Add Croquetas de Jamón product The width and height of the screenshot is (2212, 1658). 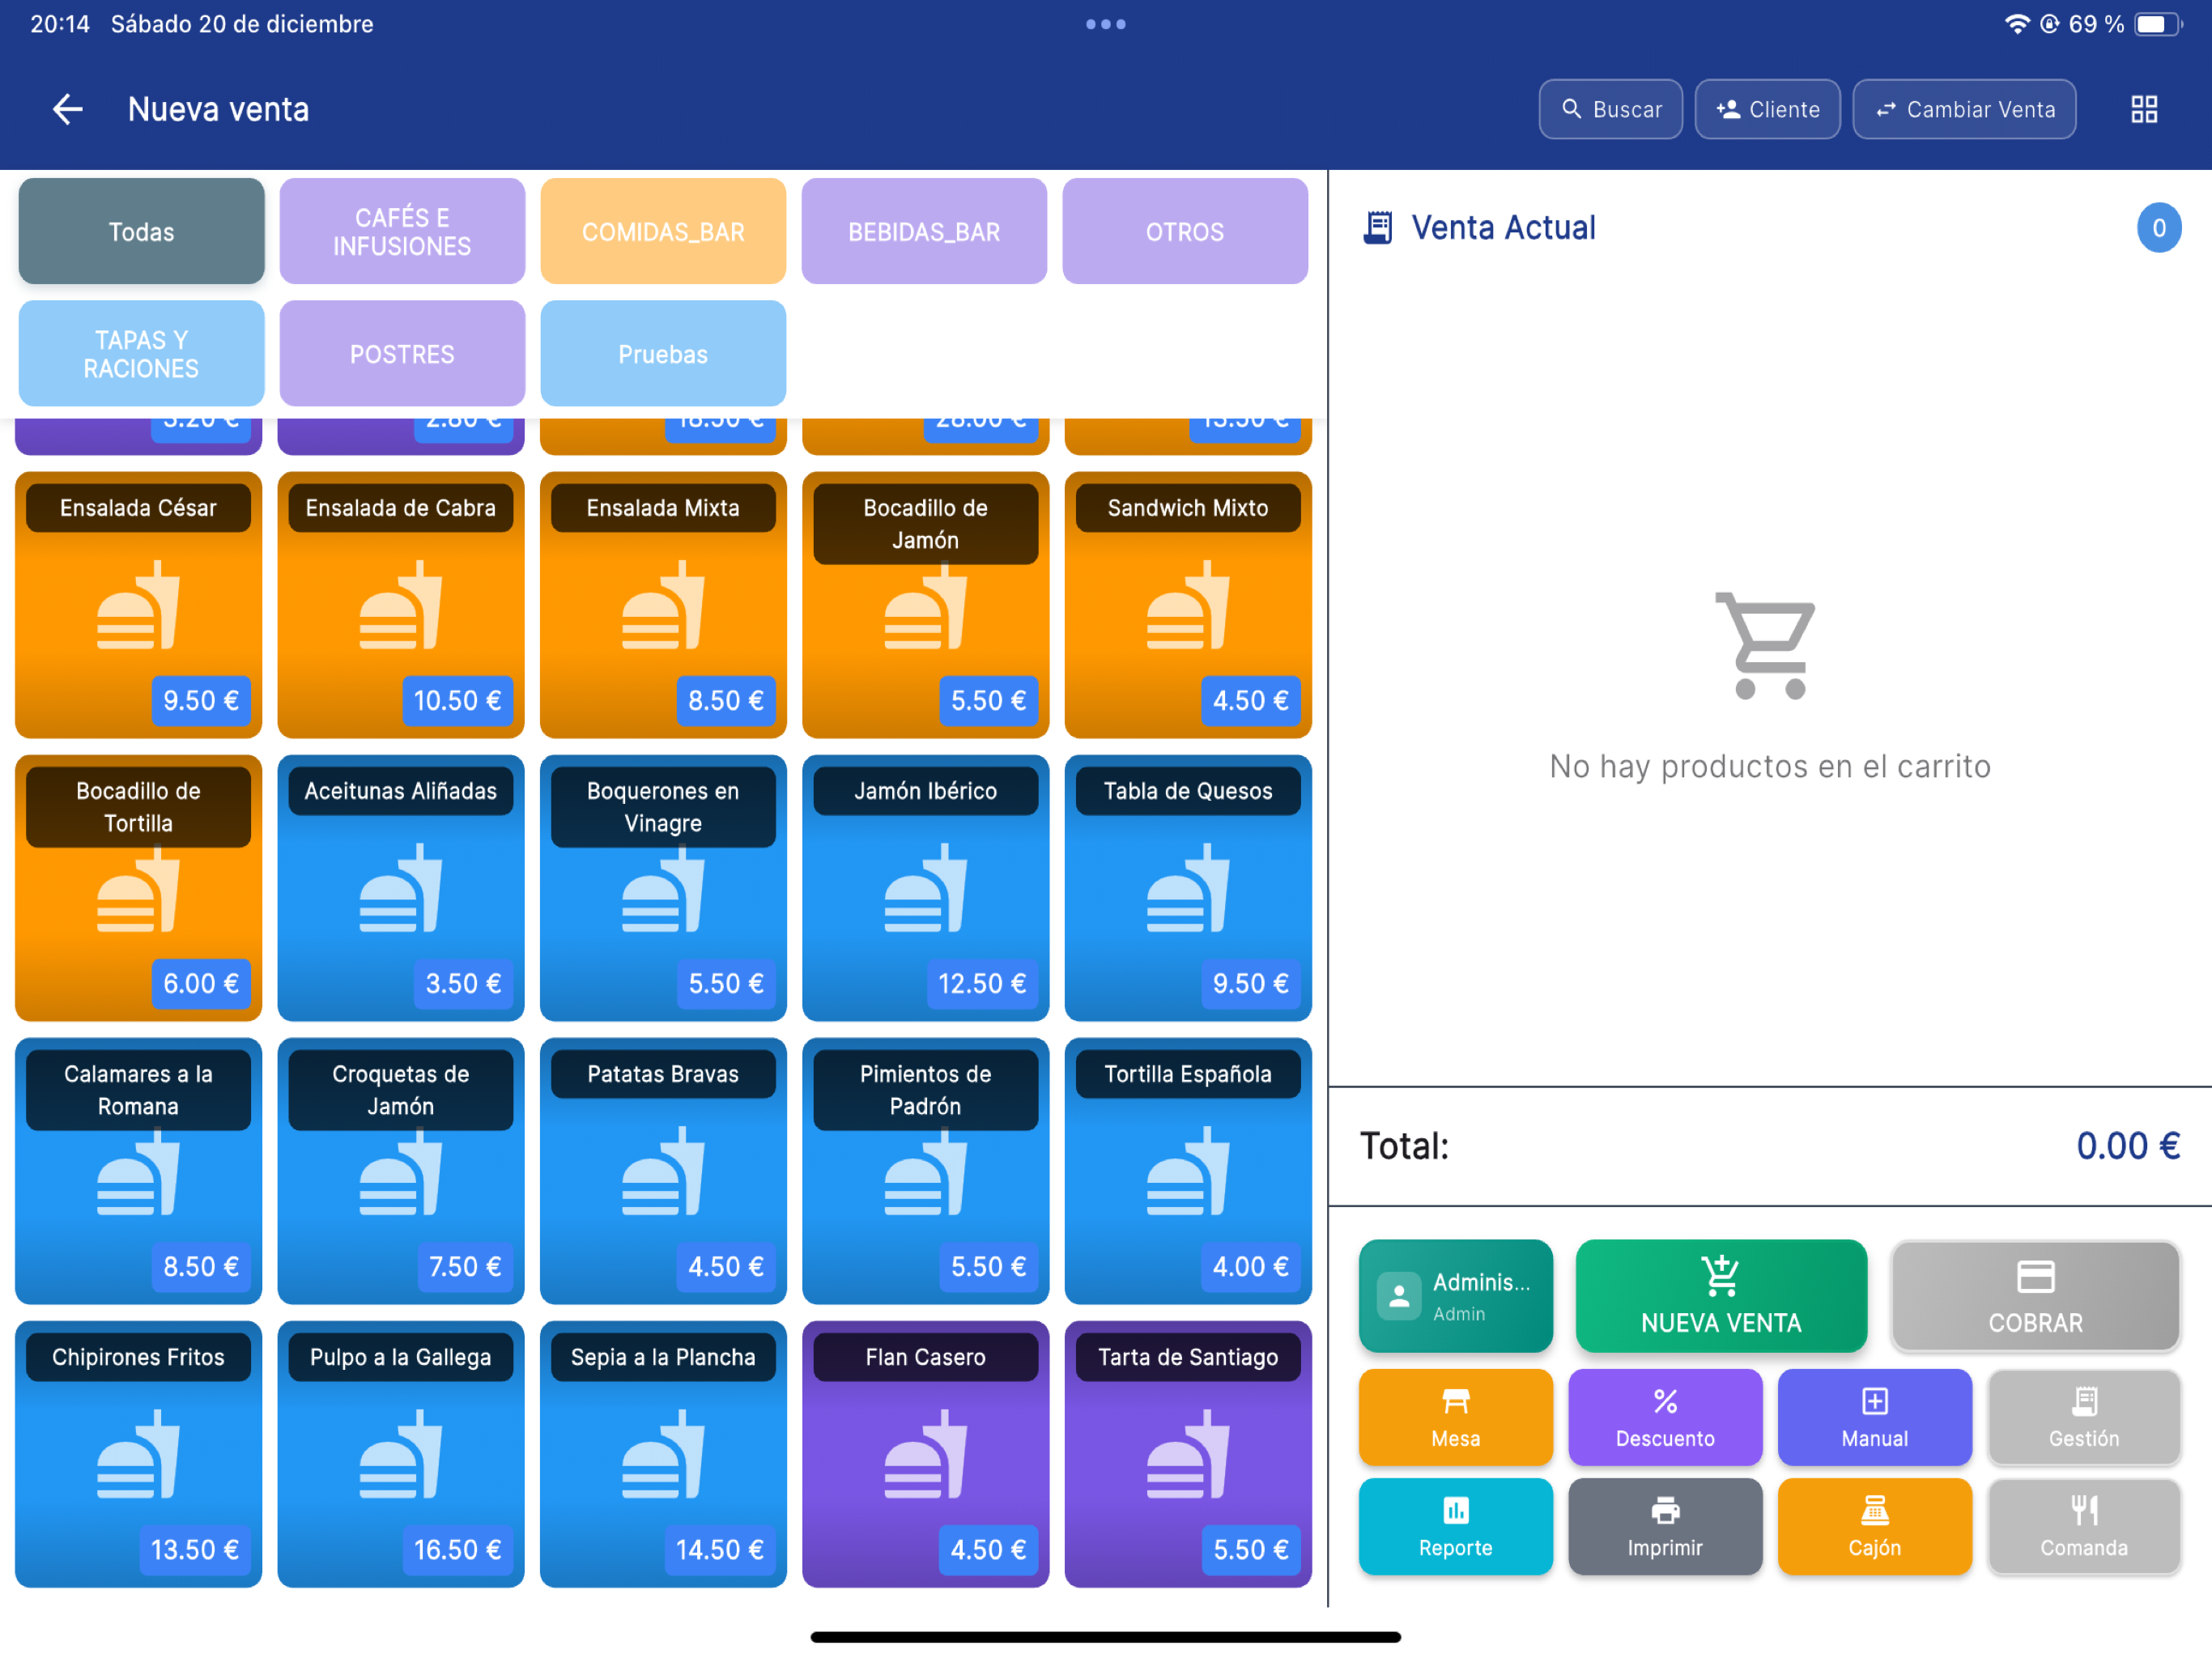click(401, 1171)
